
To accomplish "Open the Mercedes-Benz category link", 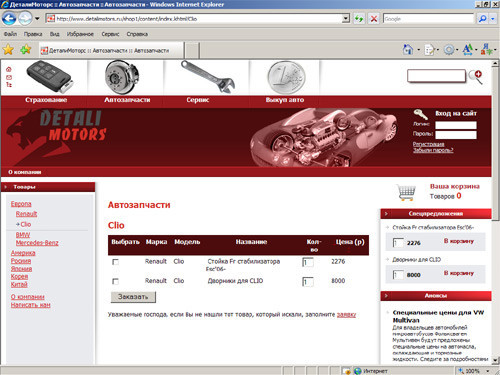I will (x=37, y=243).
